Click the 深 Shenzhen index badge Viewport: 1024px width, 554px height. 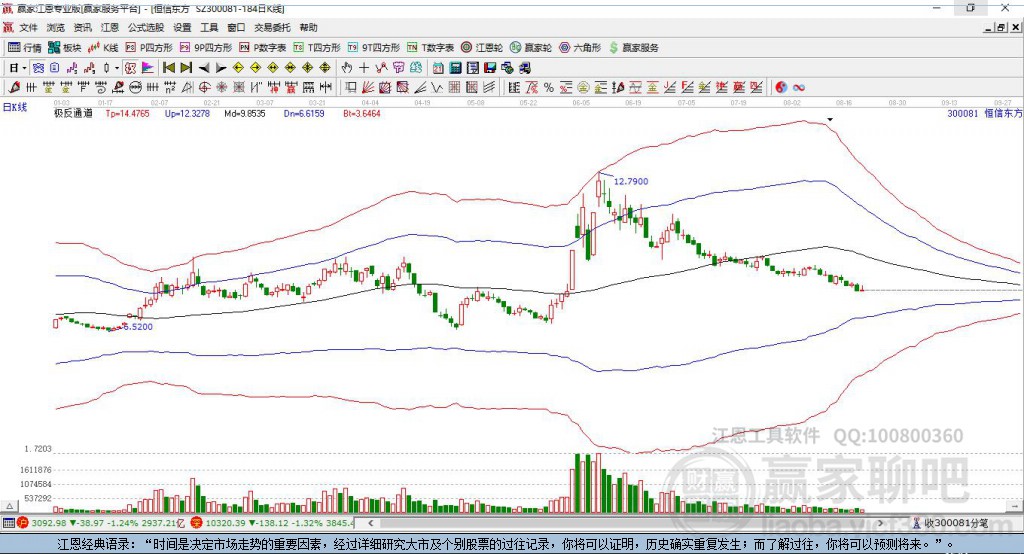click(197, 523)
